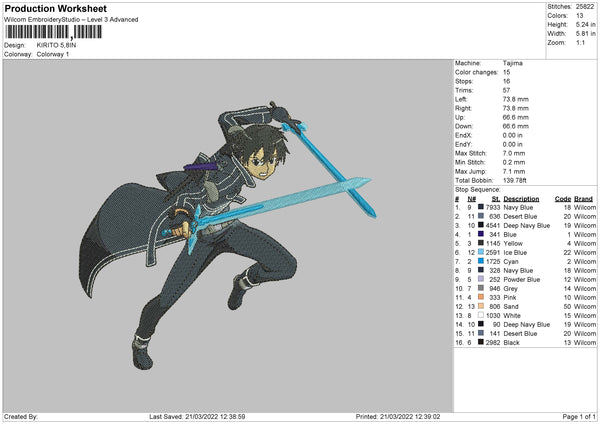
Task: Select the "EndX:" label
Action: (x=463, y=135)
